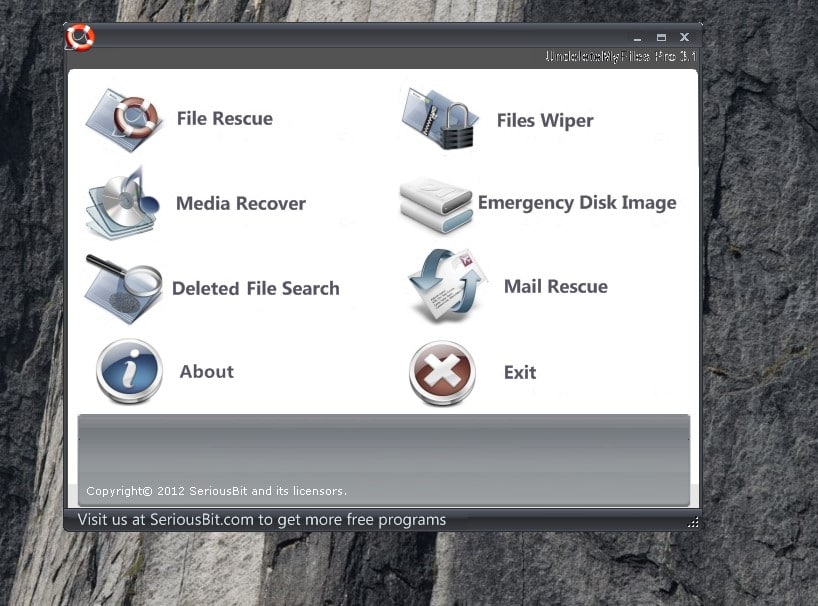Minimize the UndeleteMyFiles Pro window
This screenshot has height=606, width=818.
tap(638, 38)
